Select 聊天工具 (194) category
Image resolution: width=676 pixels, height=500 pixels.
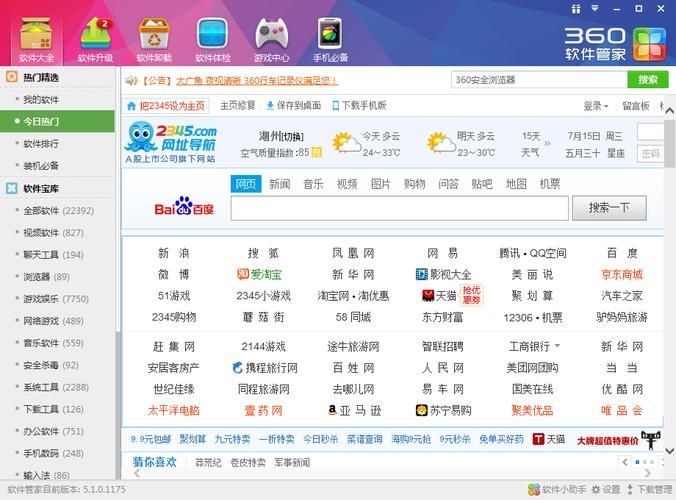pos(57,255)
